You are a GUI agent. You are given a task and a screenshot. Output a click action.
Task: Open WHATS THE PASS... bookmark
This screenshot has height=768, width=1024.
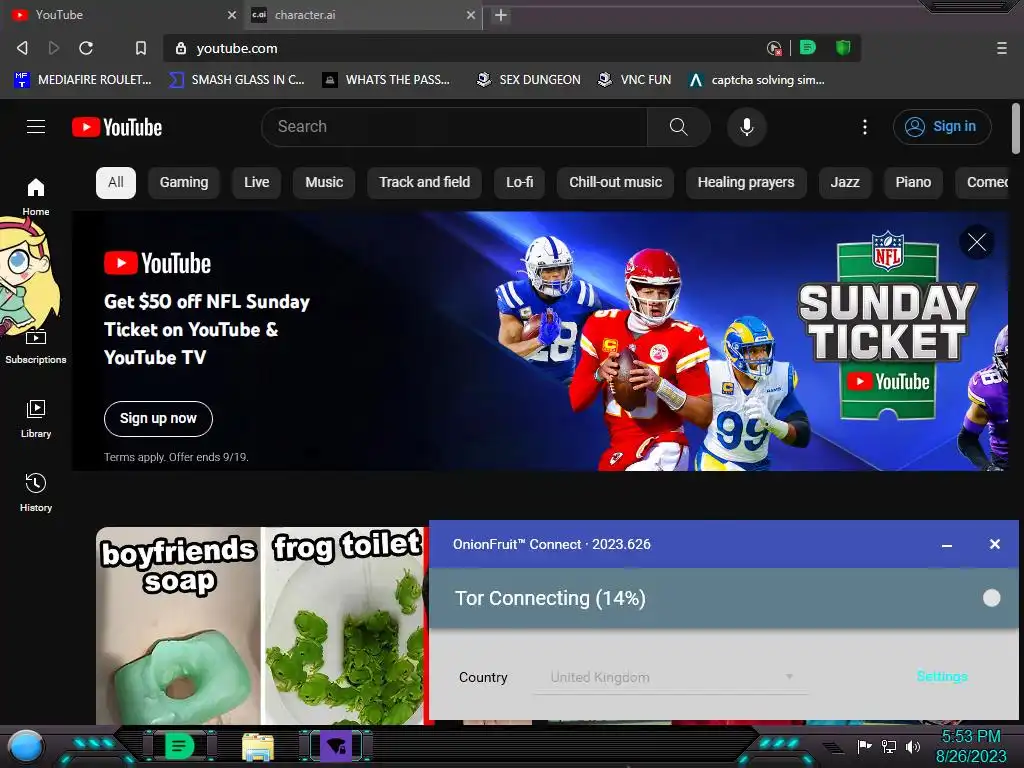click(387, 80)
